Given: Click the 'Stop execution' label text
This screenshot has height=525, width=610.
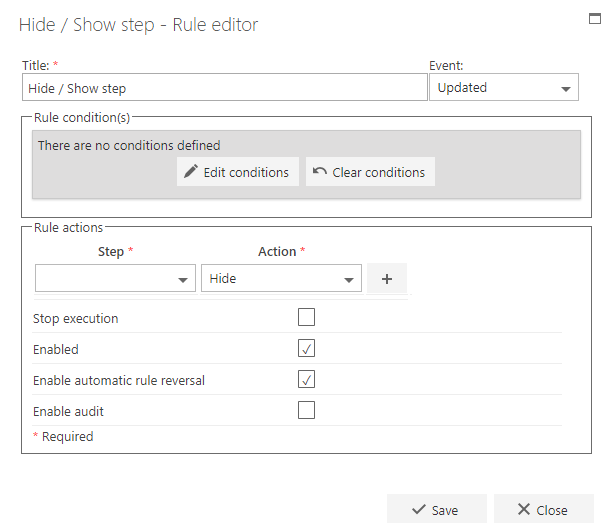Looking at the screenshot, I should click(75, 318).
